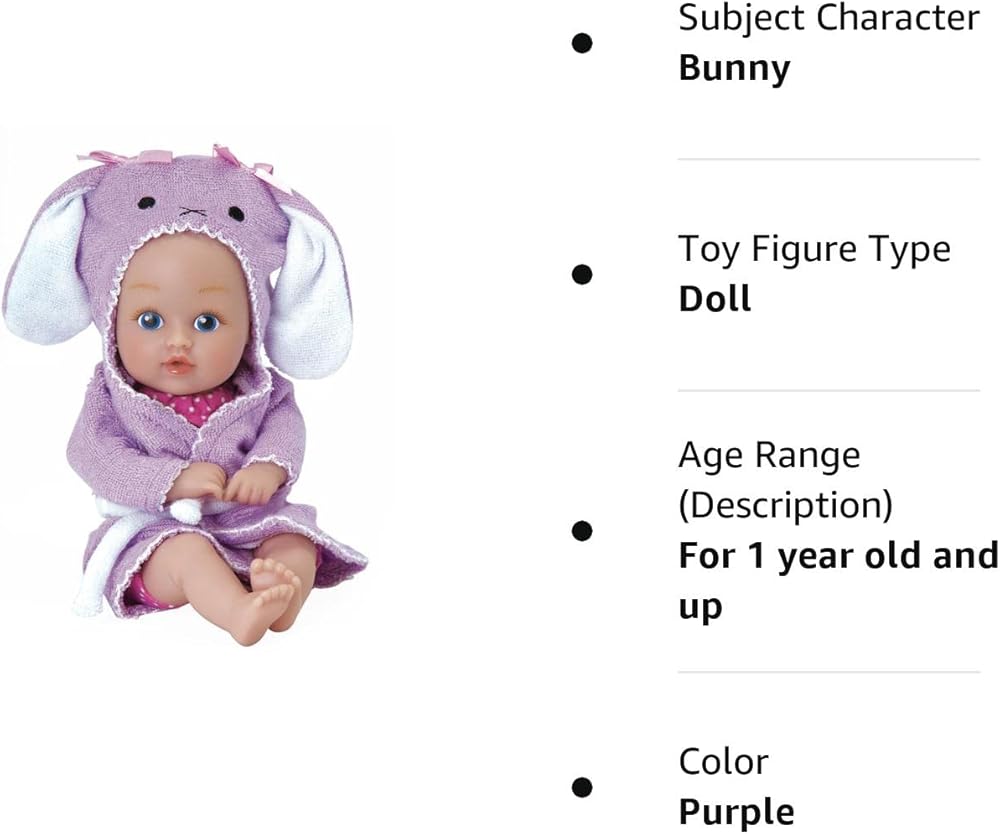Click the bullet beside Subject Character
Viewport: 1000px width, 834px height.
[x=582, y=43]
